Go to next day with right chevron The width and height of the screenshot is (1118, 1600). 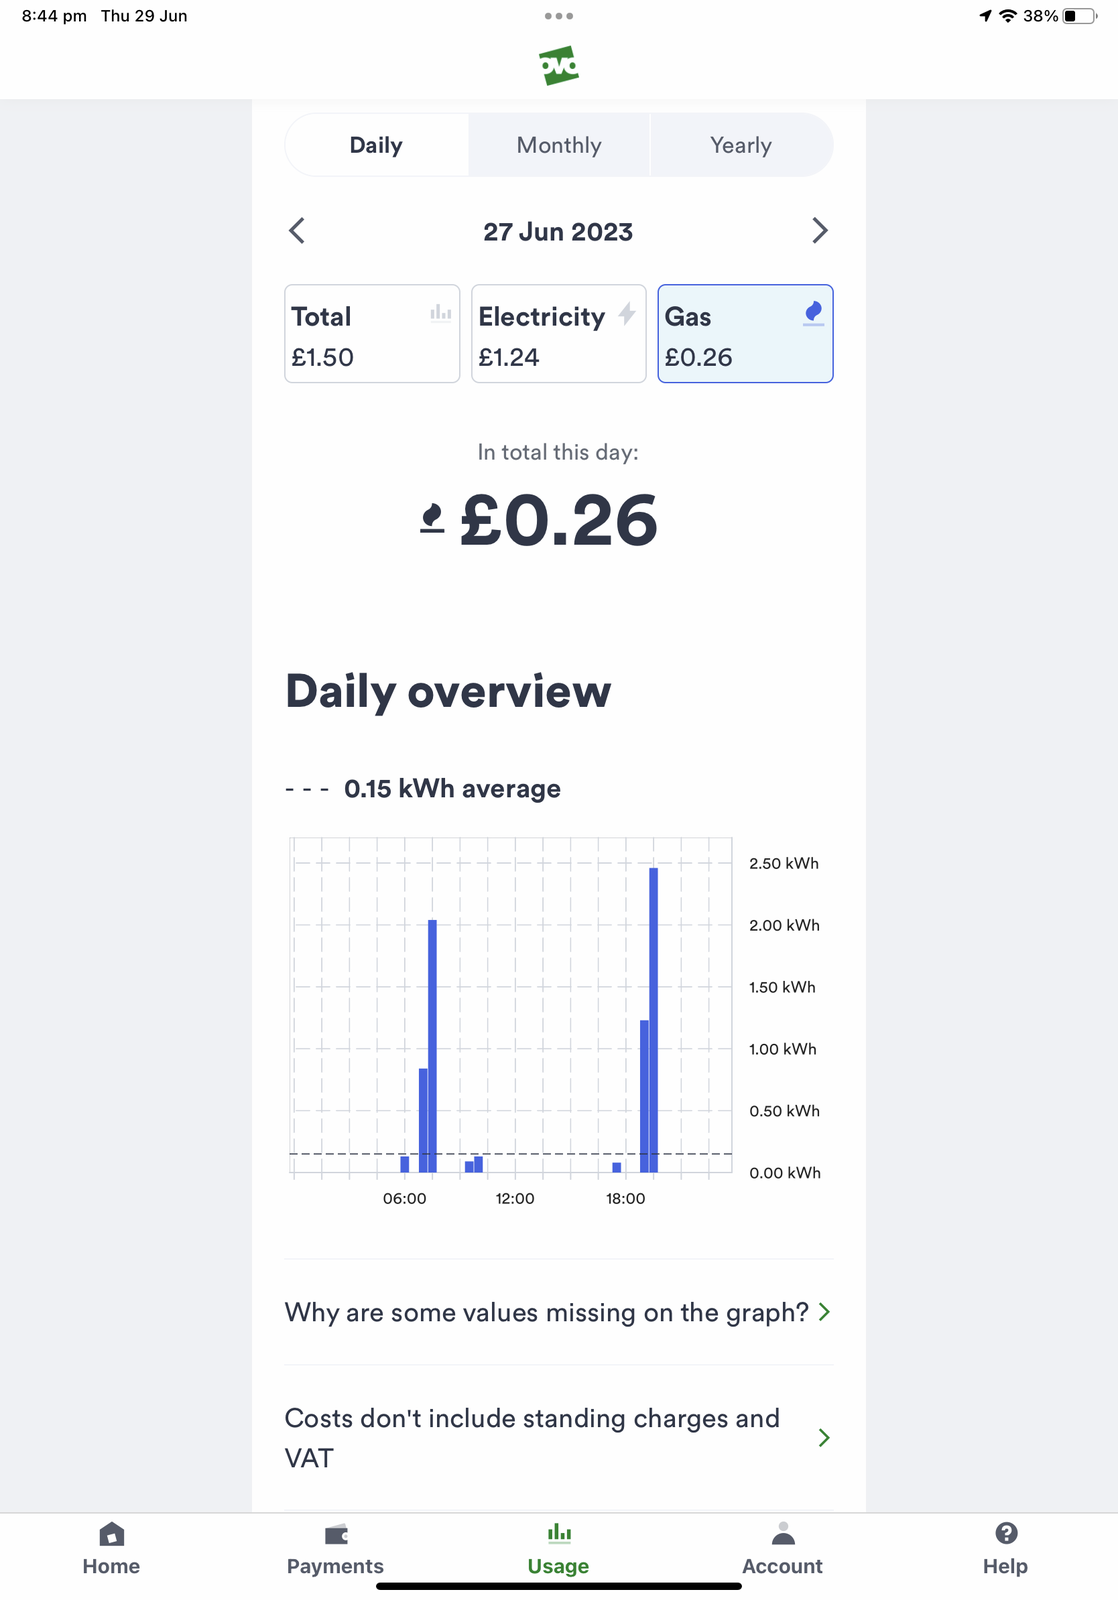[820, 231]
